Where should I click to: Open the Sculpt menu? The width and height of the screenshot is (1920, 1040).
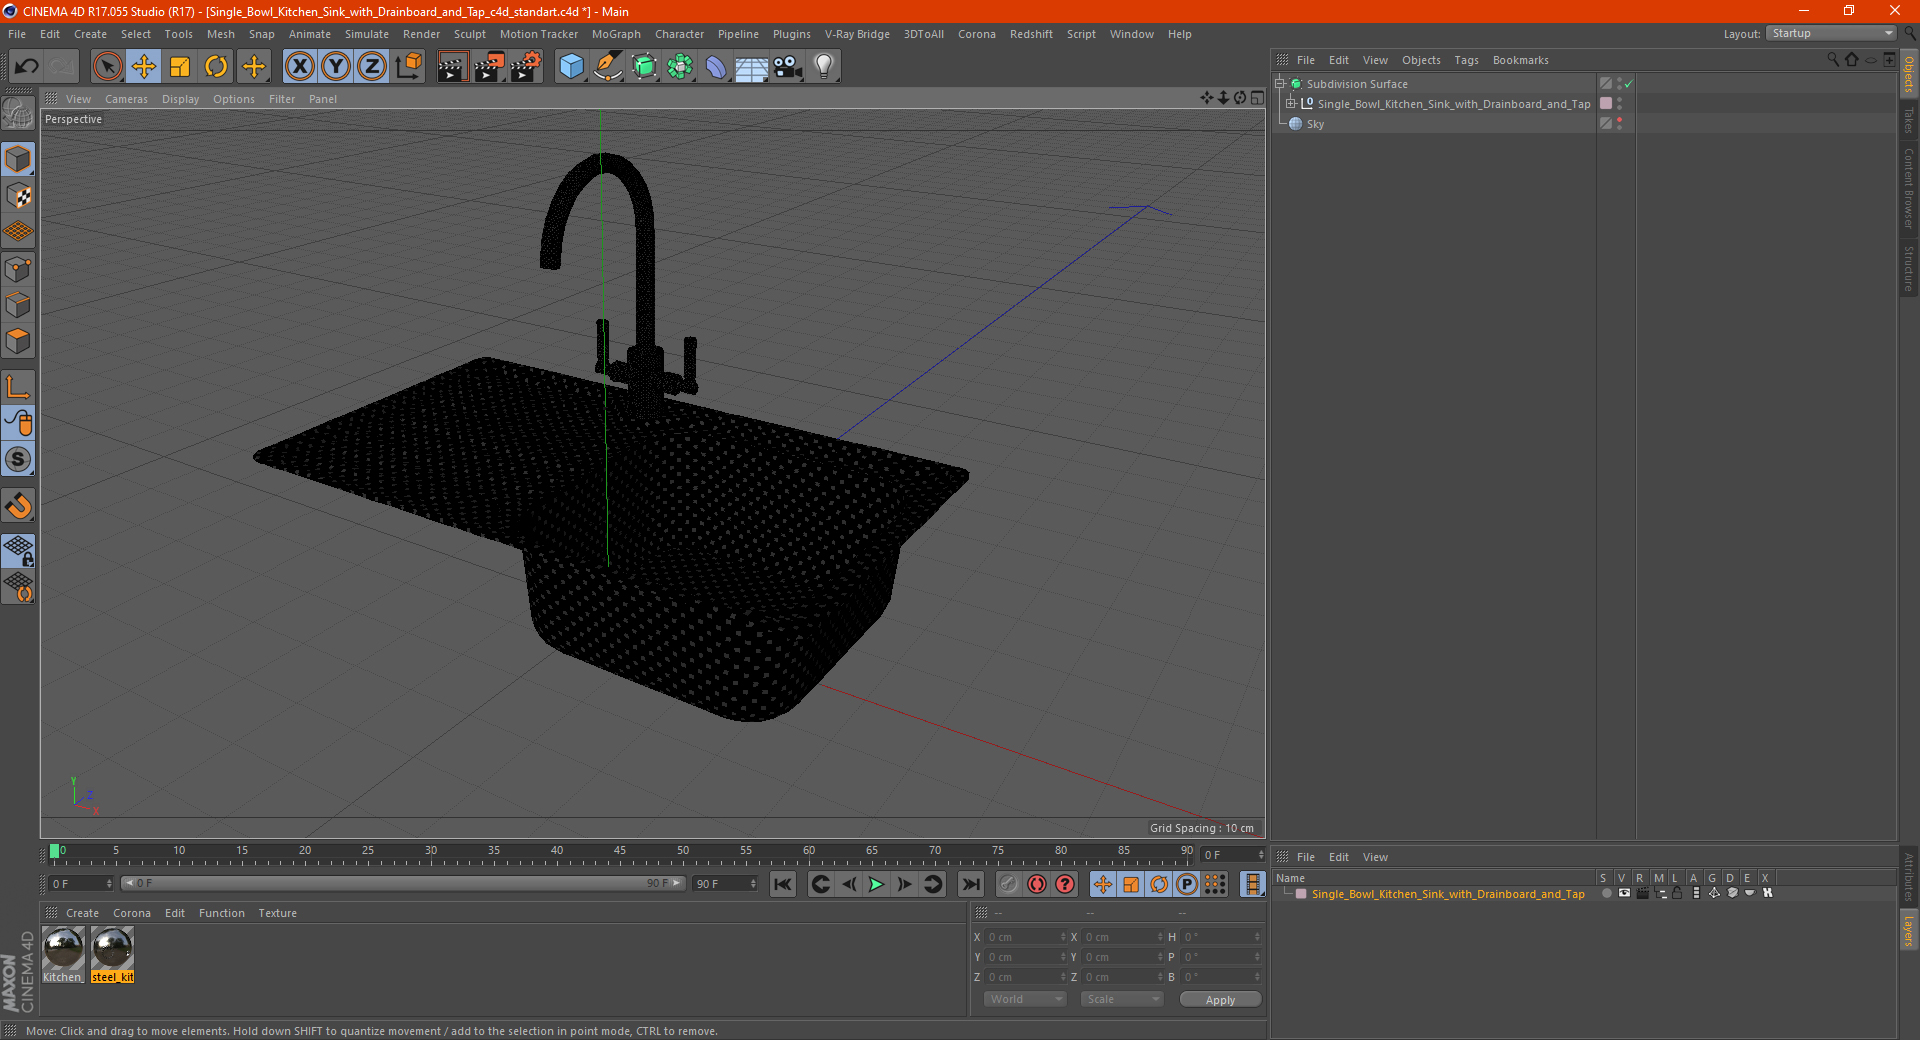[x=469, y=34]
